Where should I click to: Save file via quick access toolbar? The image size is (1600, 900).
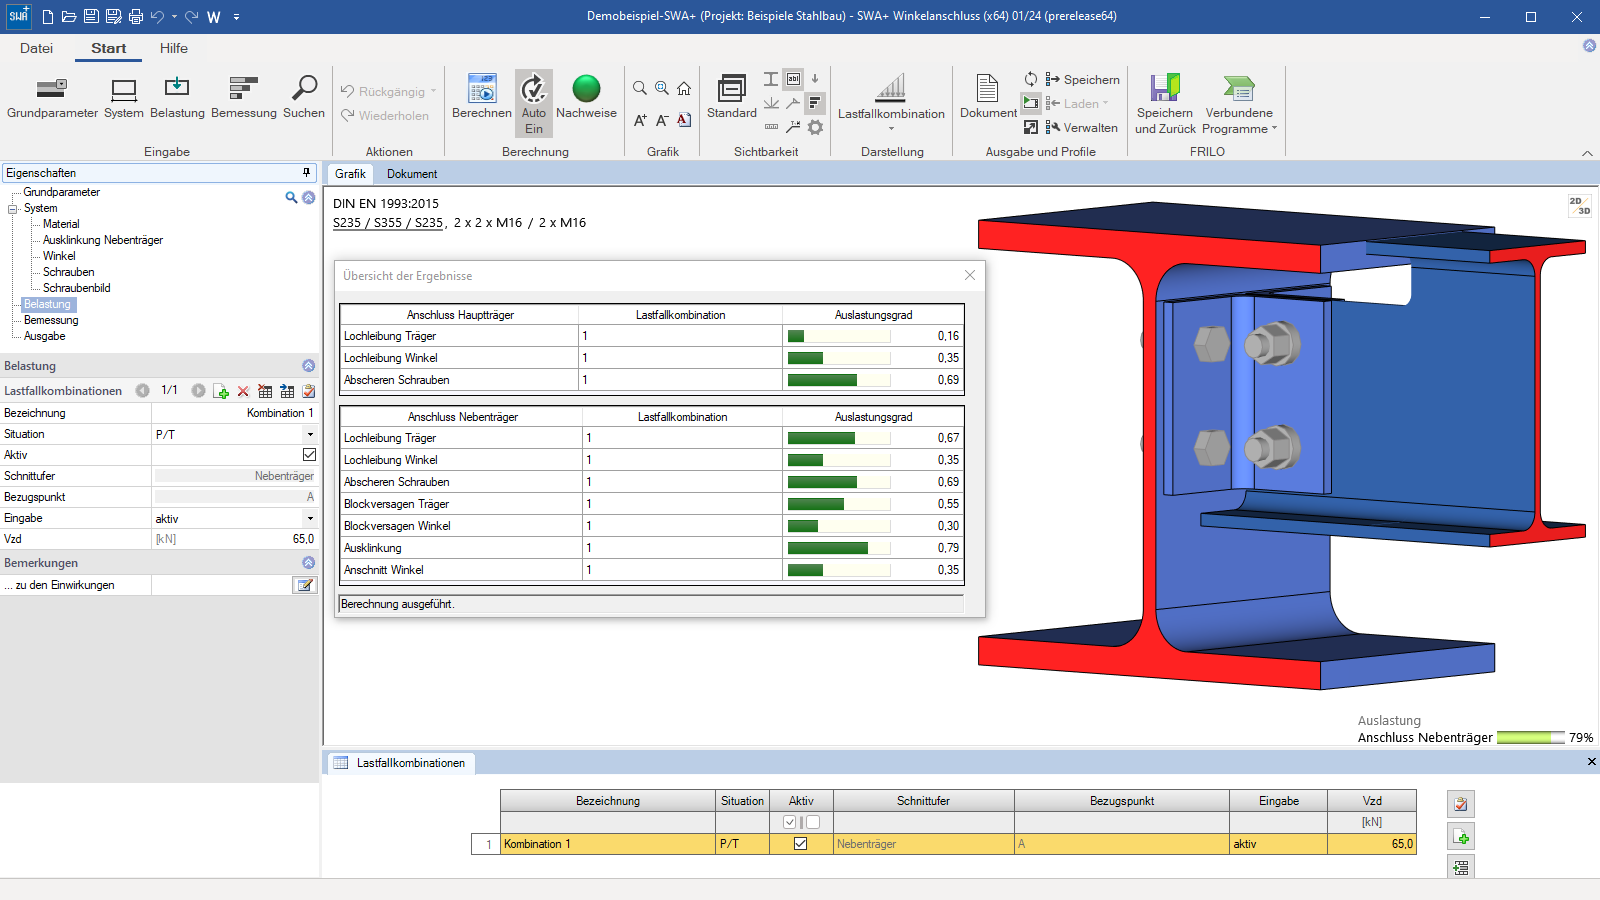91,17
